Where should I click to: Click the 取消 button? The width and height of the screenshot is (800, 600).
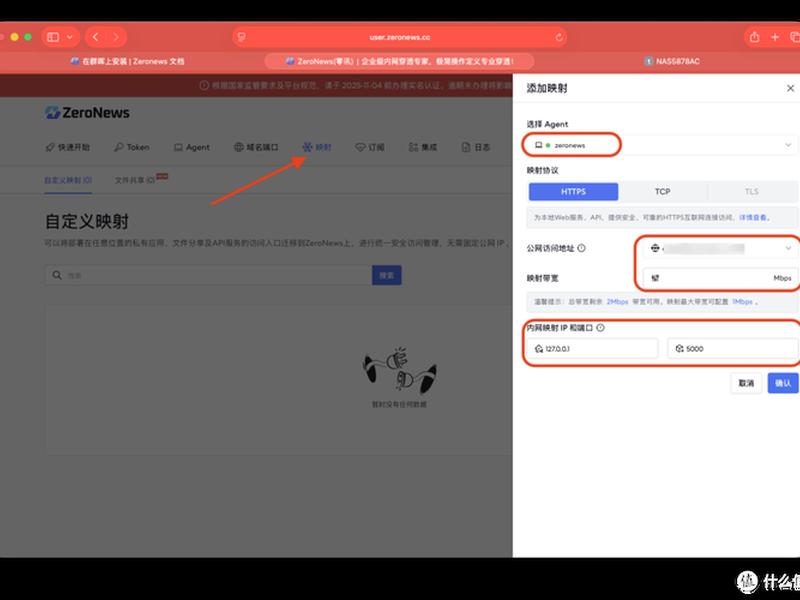(746, 383)
